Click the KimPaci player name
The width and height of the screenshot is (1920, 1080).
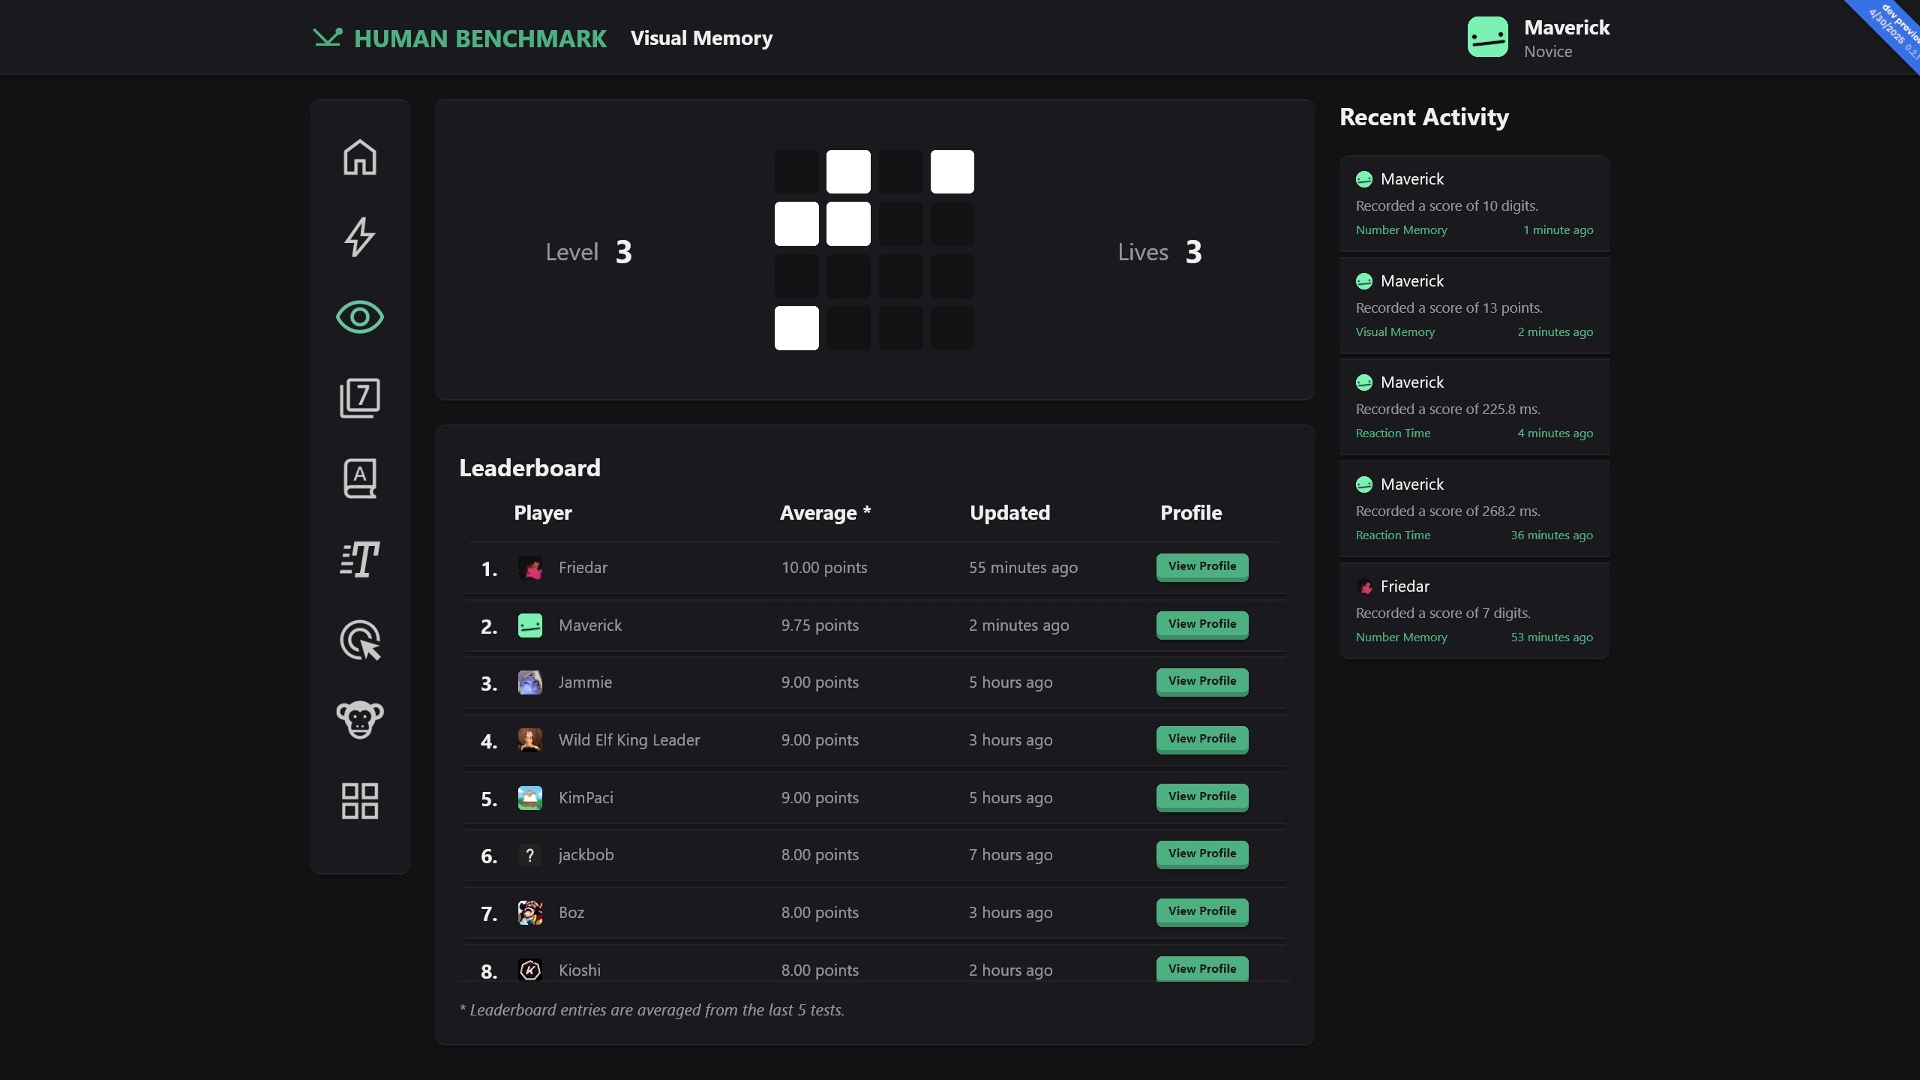click(586, 798)
